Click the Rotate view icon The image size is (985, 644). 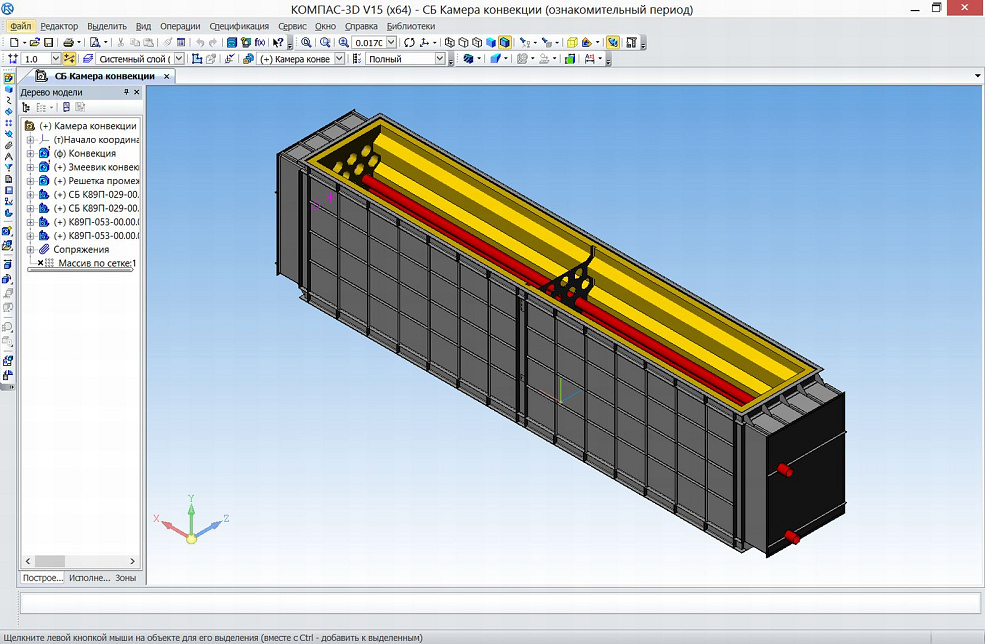coord(409,43)
